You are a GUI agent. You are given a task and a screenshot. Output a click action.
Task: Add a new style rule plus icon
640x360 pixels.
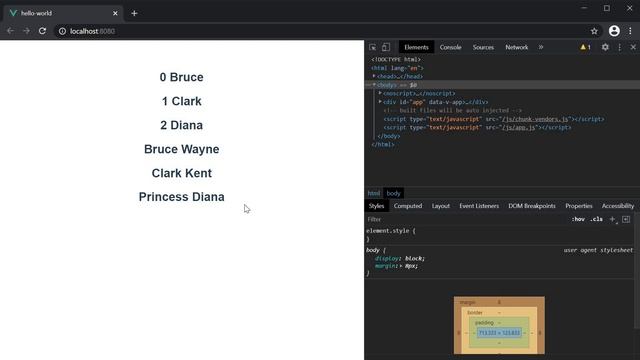(612, 220)
